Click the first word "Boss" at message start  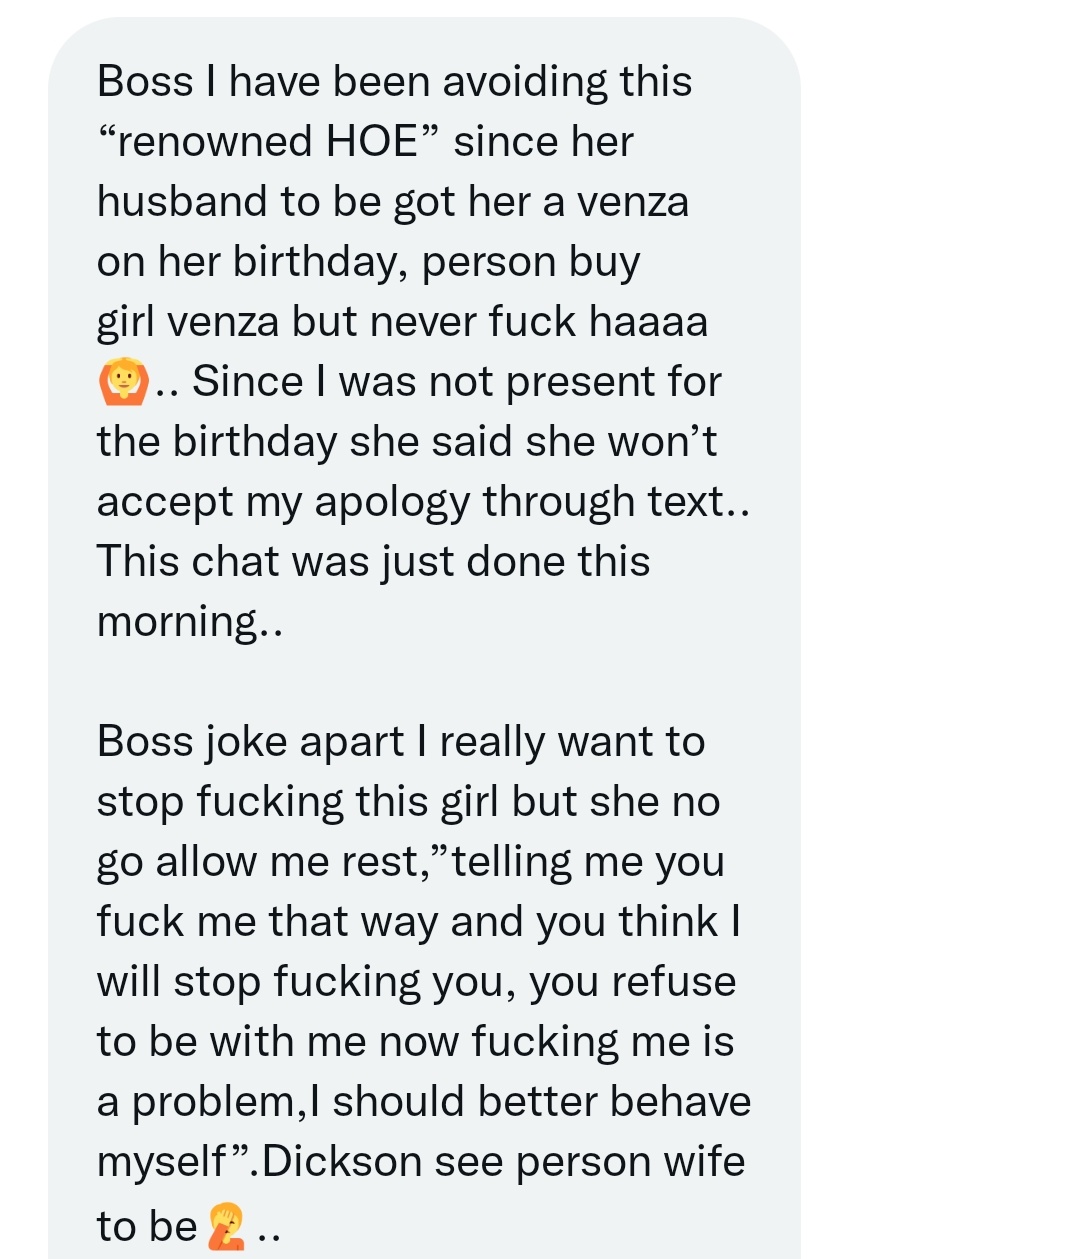[145, 81]
